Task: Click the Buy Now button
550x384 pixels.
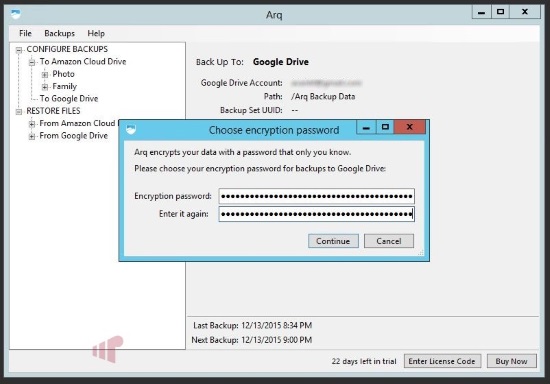Action: coord(511,361)
